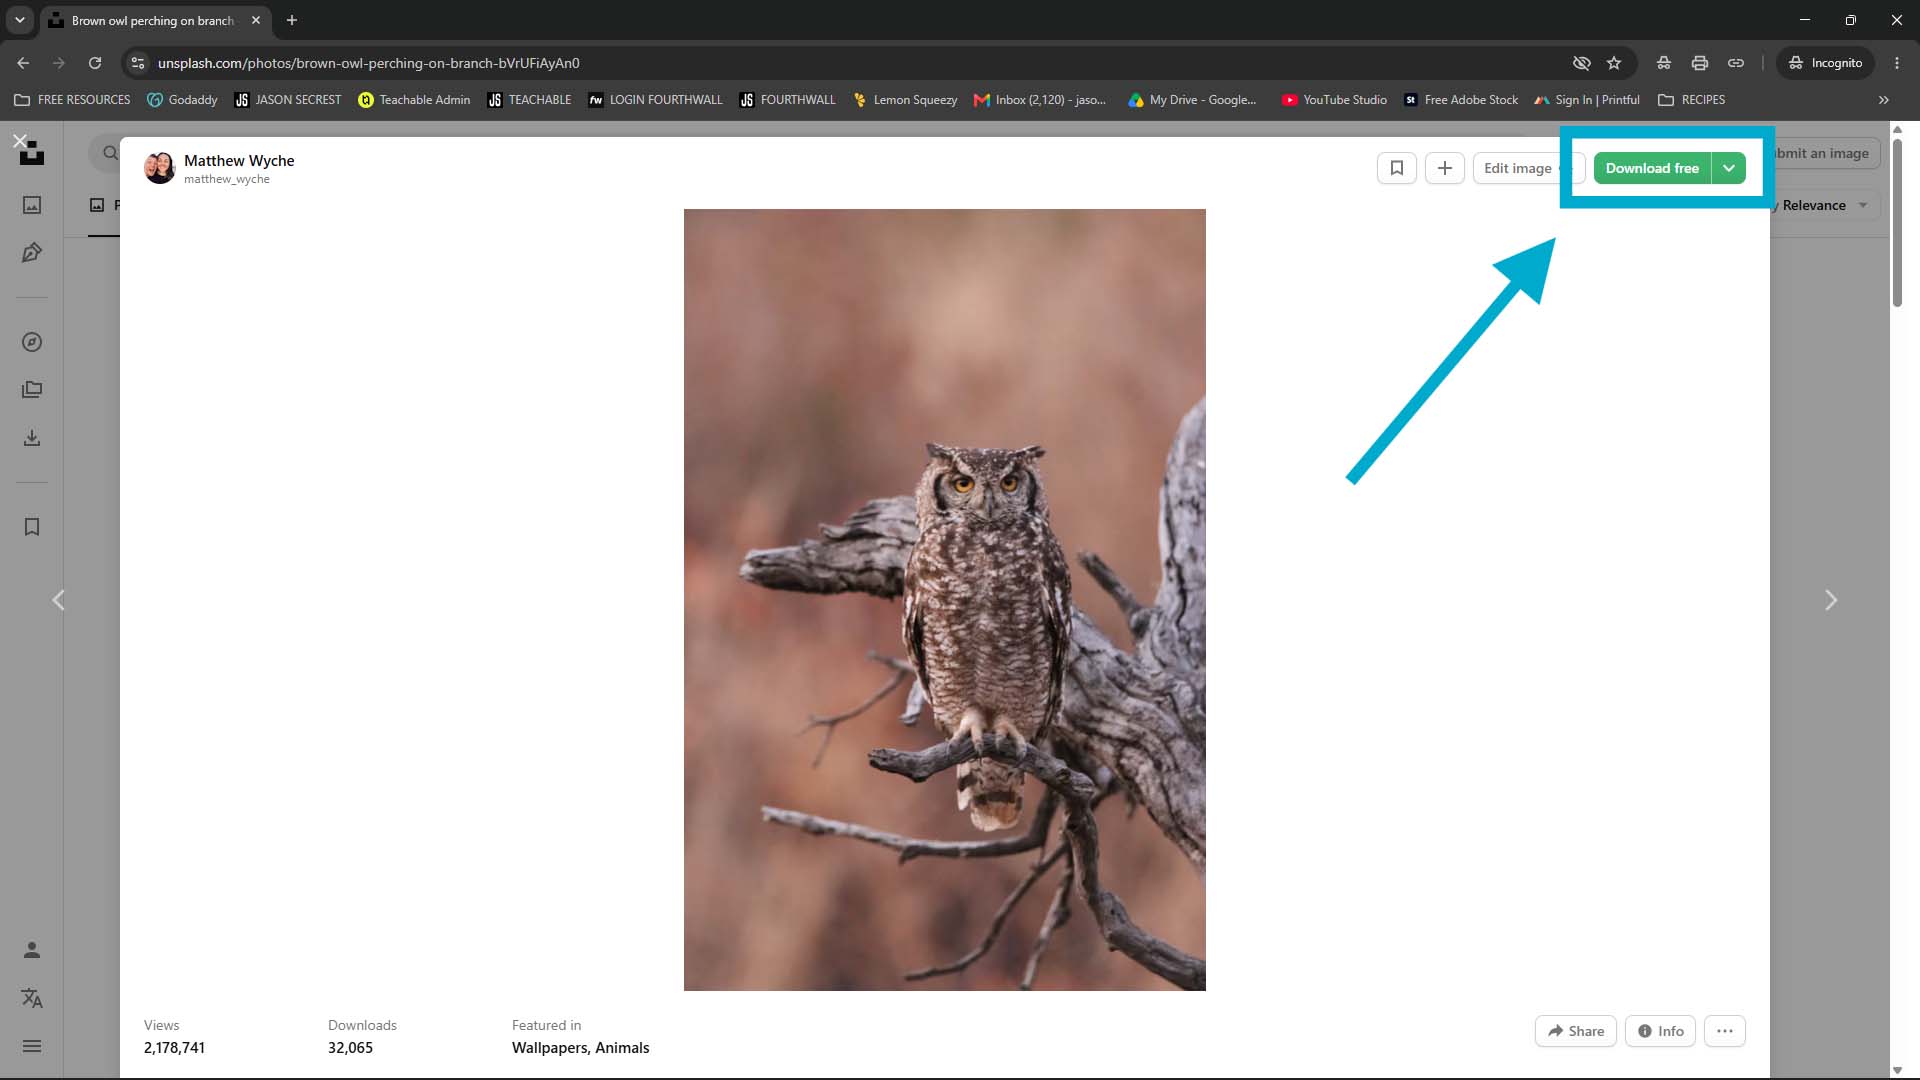Click Download free button
The width and height of the screenshot is (1920, 1080).
[x=1652, y=168]
